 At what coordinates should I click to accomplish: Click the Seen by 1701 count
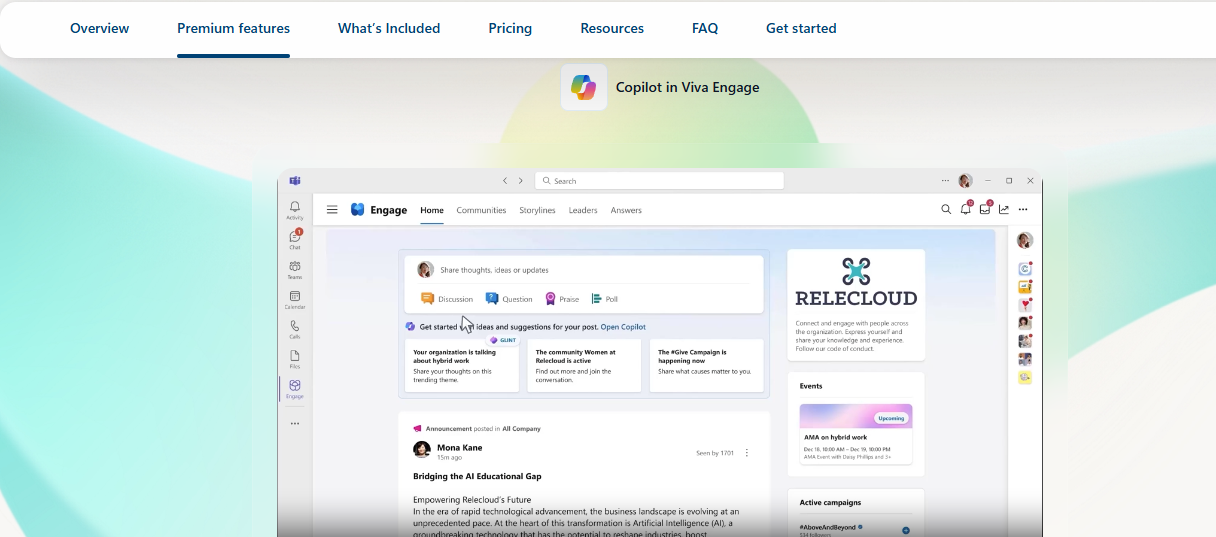[x=715, y=453]
